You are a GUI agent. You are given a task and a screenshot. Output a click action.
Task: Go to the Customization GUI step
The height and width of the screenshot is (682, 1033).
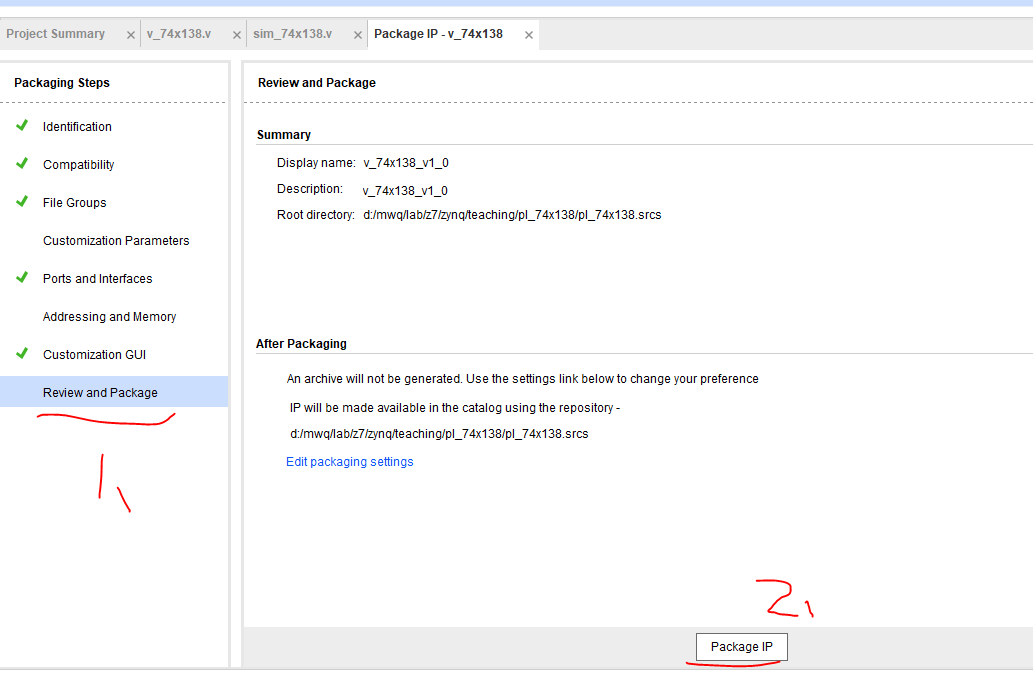click(94, 355)
